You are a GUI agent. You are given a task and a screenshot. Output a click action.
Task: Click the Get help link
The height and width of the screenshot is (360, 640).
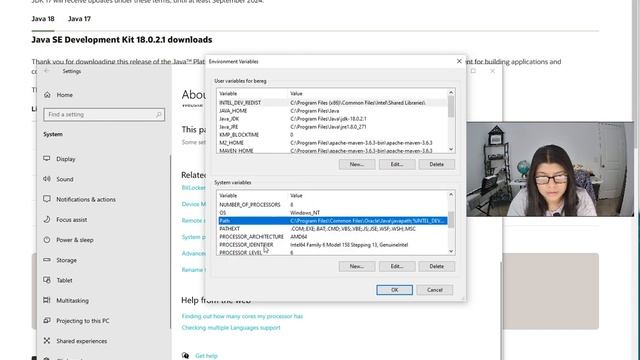[207, 356]
